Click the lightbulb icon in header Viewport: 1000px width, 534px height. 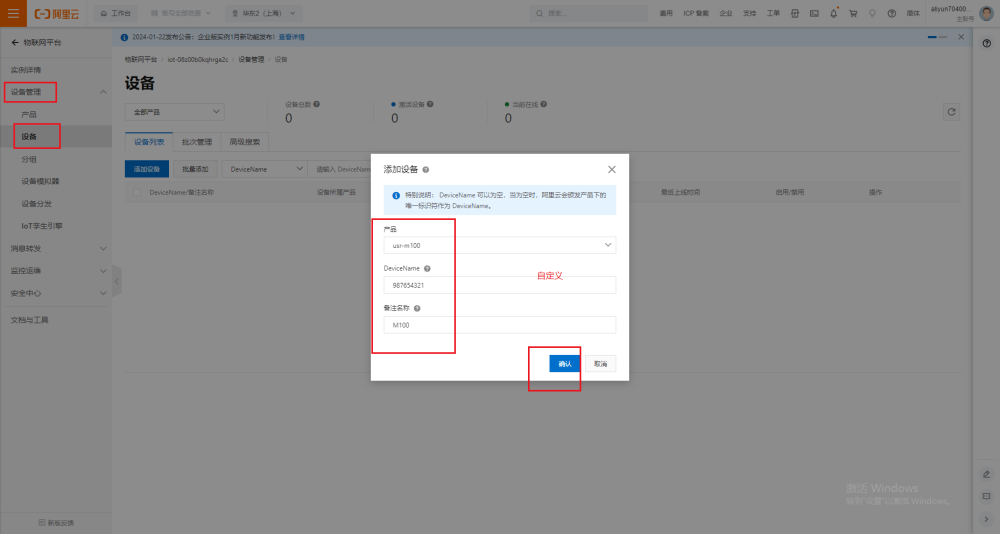point(872,13)
